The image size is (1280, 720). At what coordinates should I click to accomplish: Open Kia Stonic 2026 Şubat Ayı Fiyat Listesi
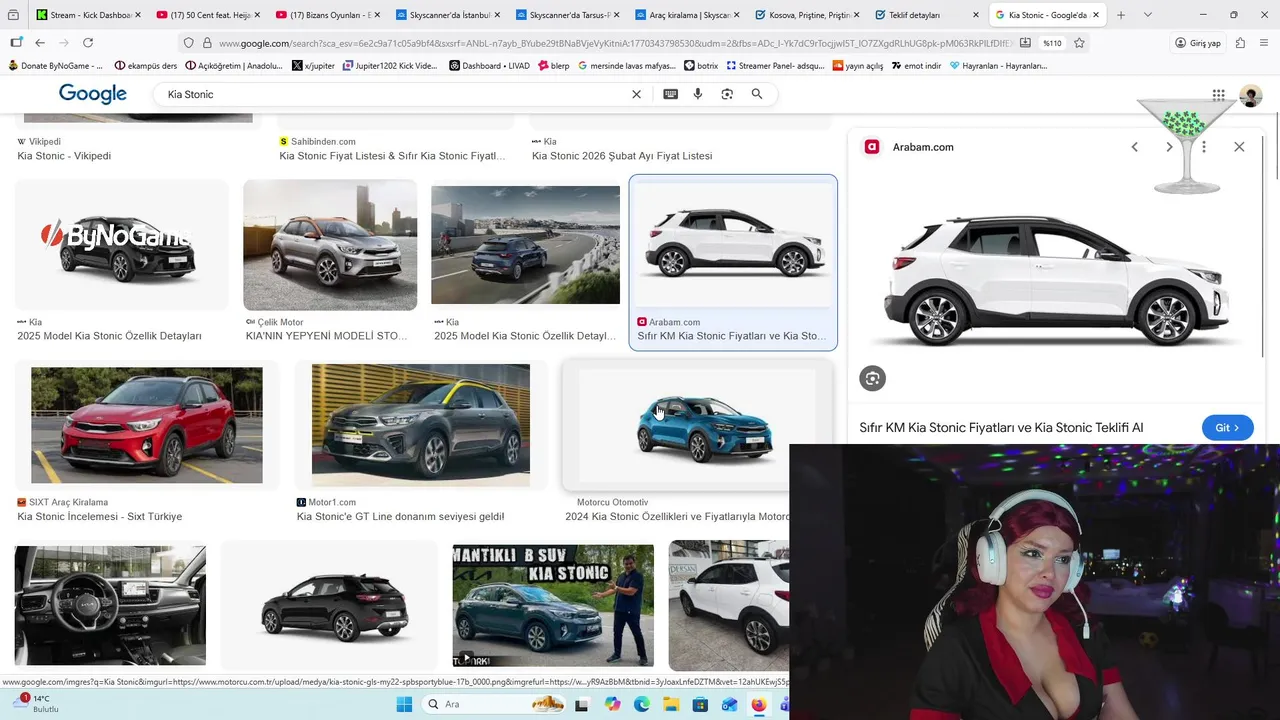click(622, 156)
